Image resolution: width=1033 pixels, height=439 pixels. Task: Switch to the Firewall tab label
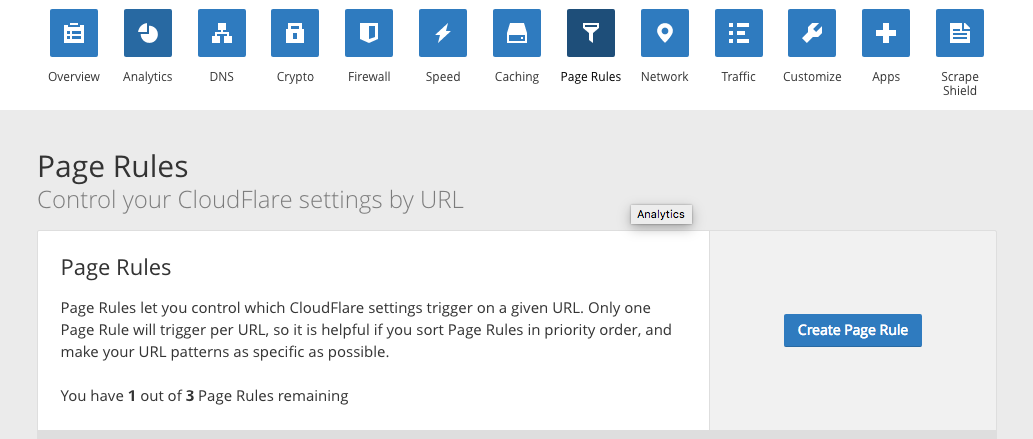(x=369, y=77)
